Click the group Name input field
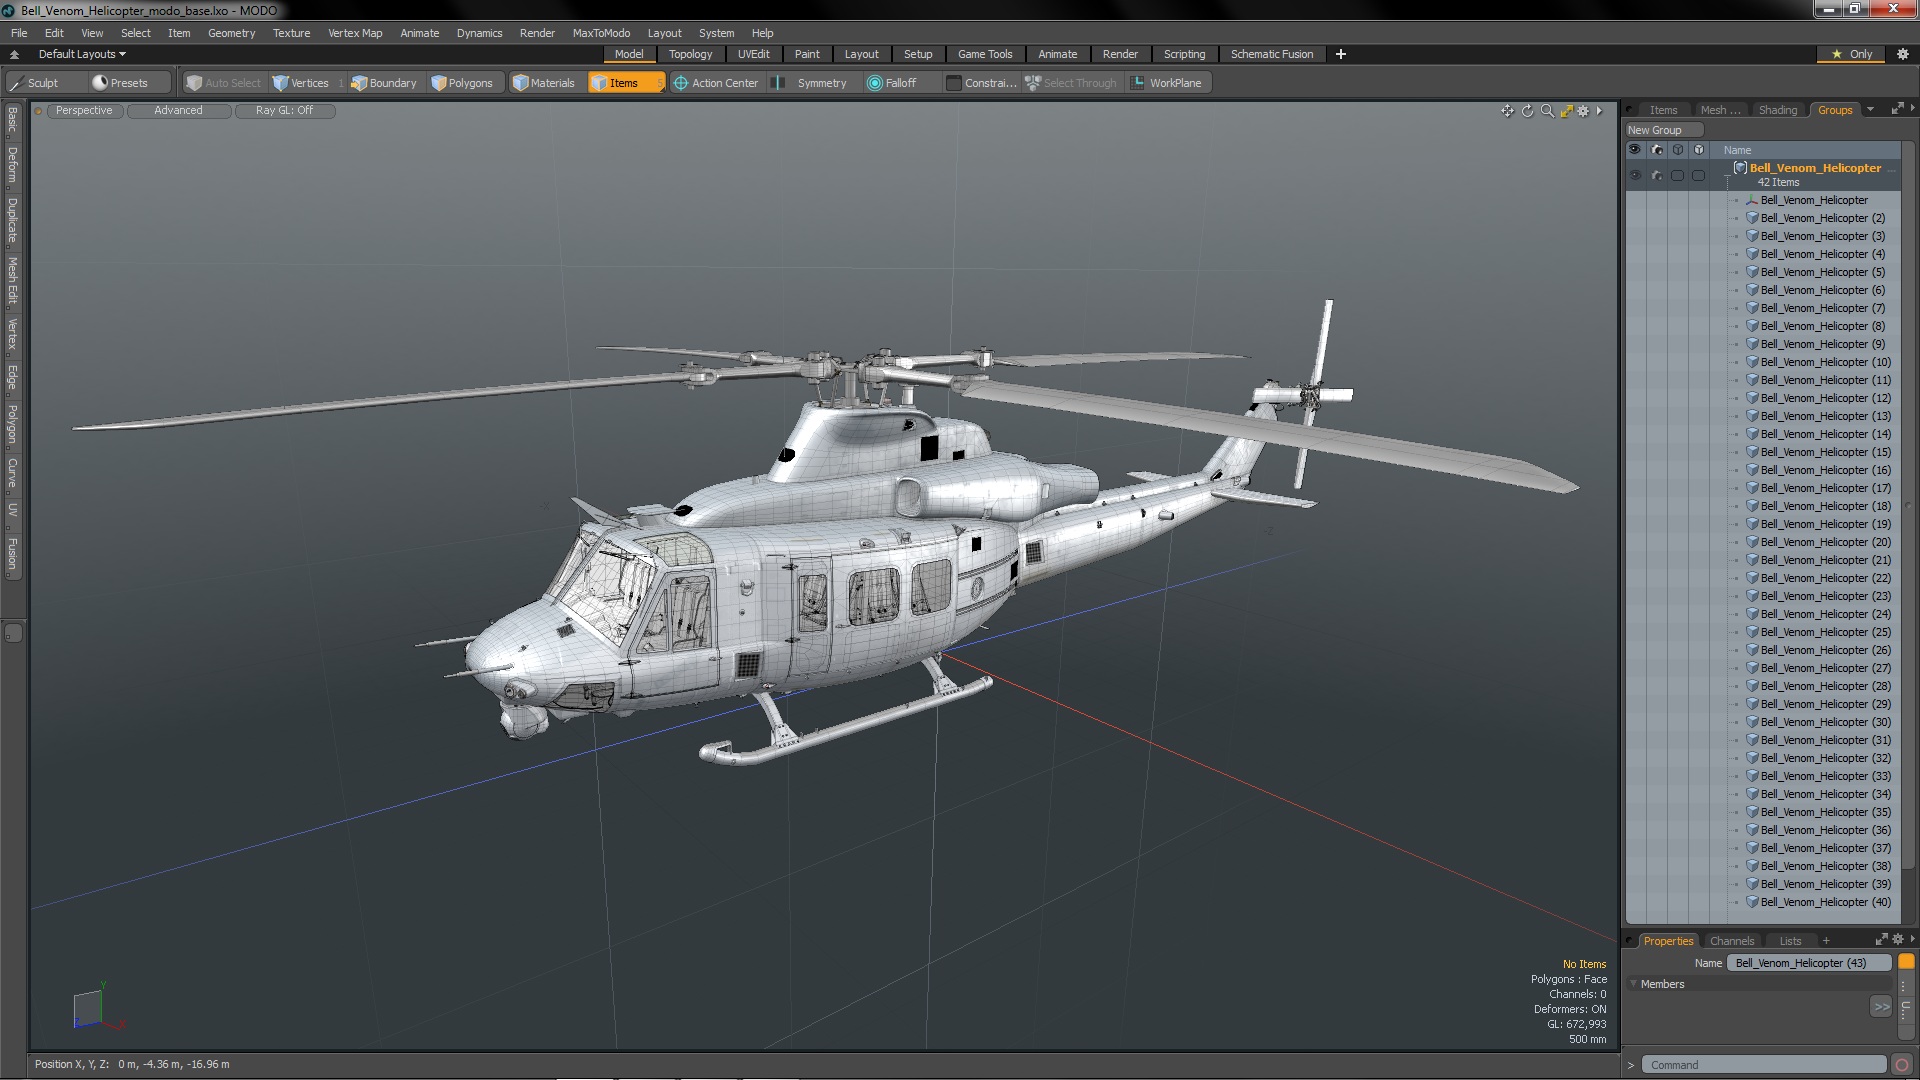The width and height of the screenshot is (1920, 1080). pos(1809,963)
